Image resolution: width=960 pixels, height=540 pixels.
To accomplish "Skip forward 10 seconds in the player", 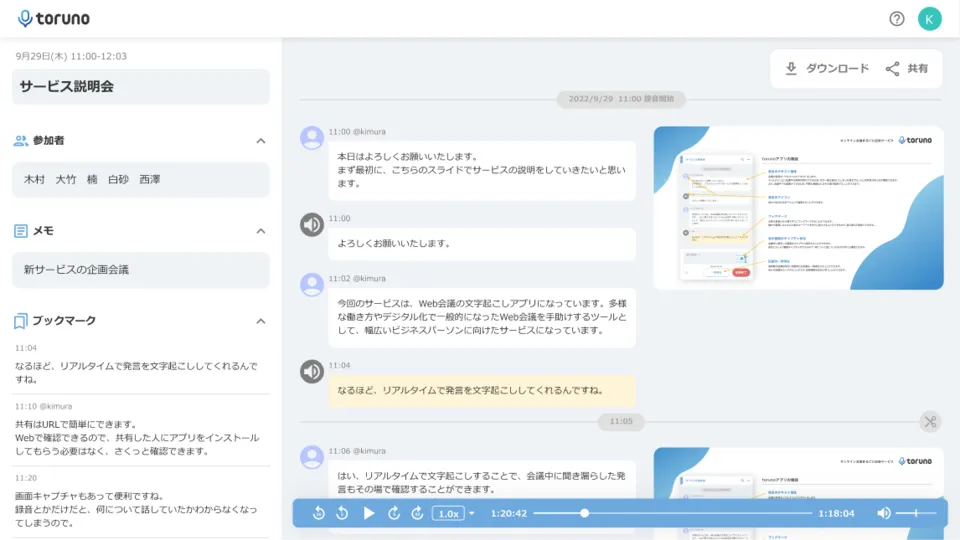I will [x=418, y=514].
